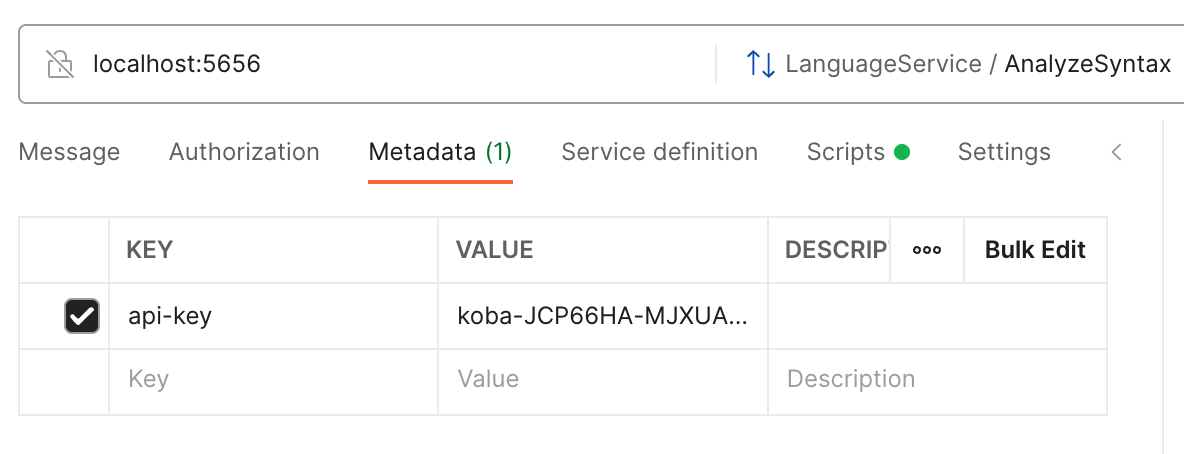Uncheck the api-key metadata checkbox
The image size is (1184, 454).
point(82,316)
